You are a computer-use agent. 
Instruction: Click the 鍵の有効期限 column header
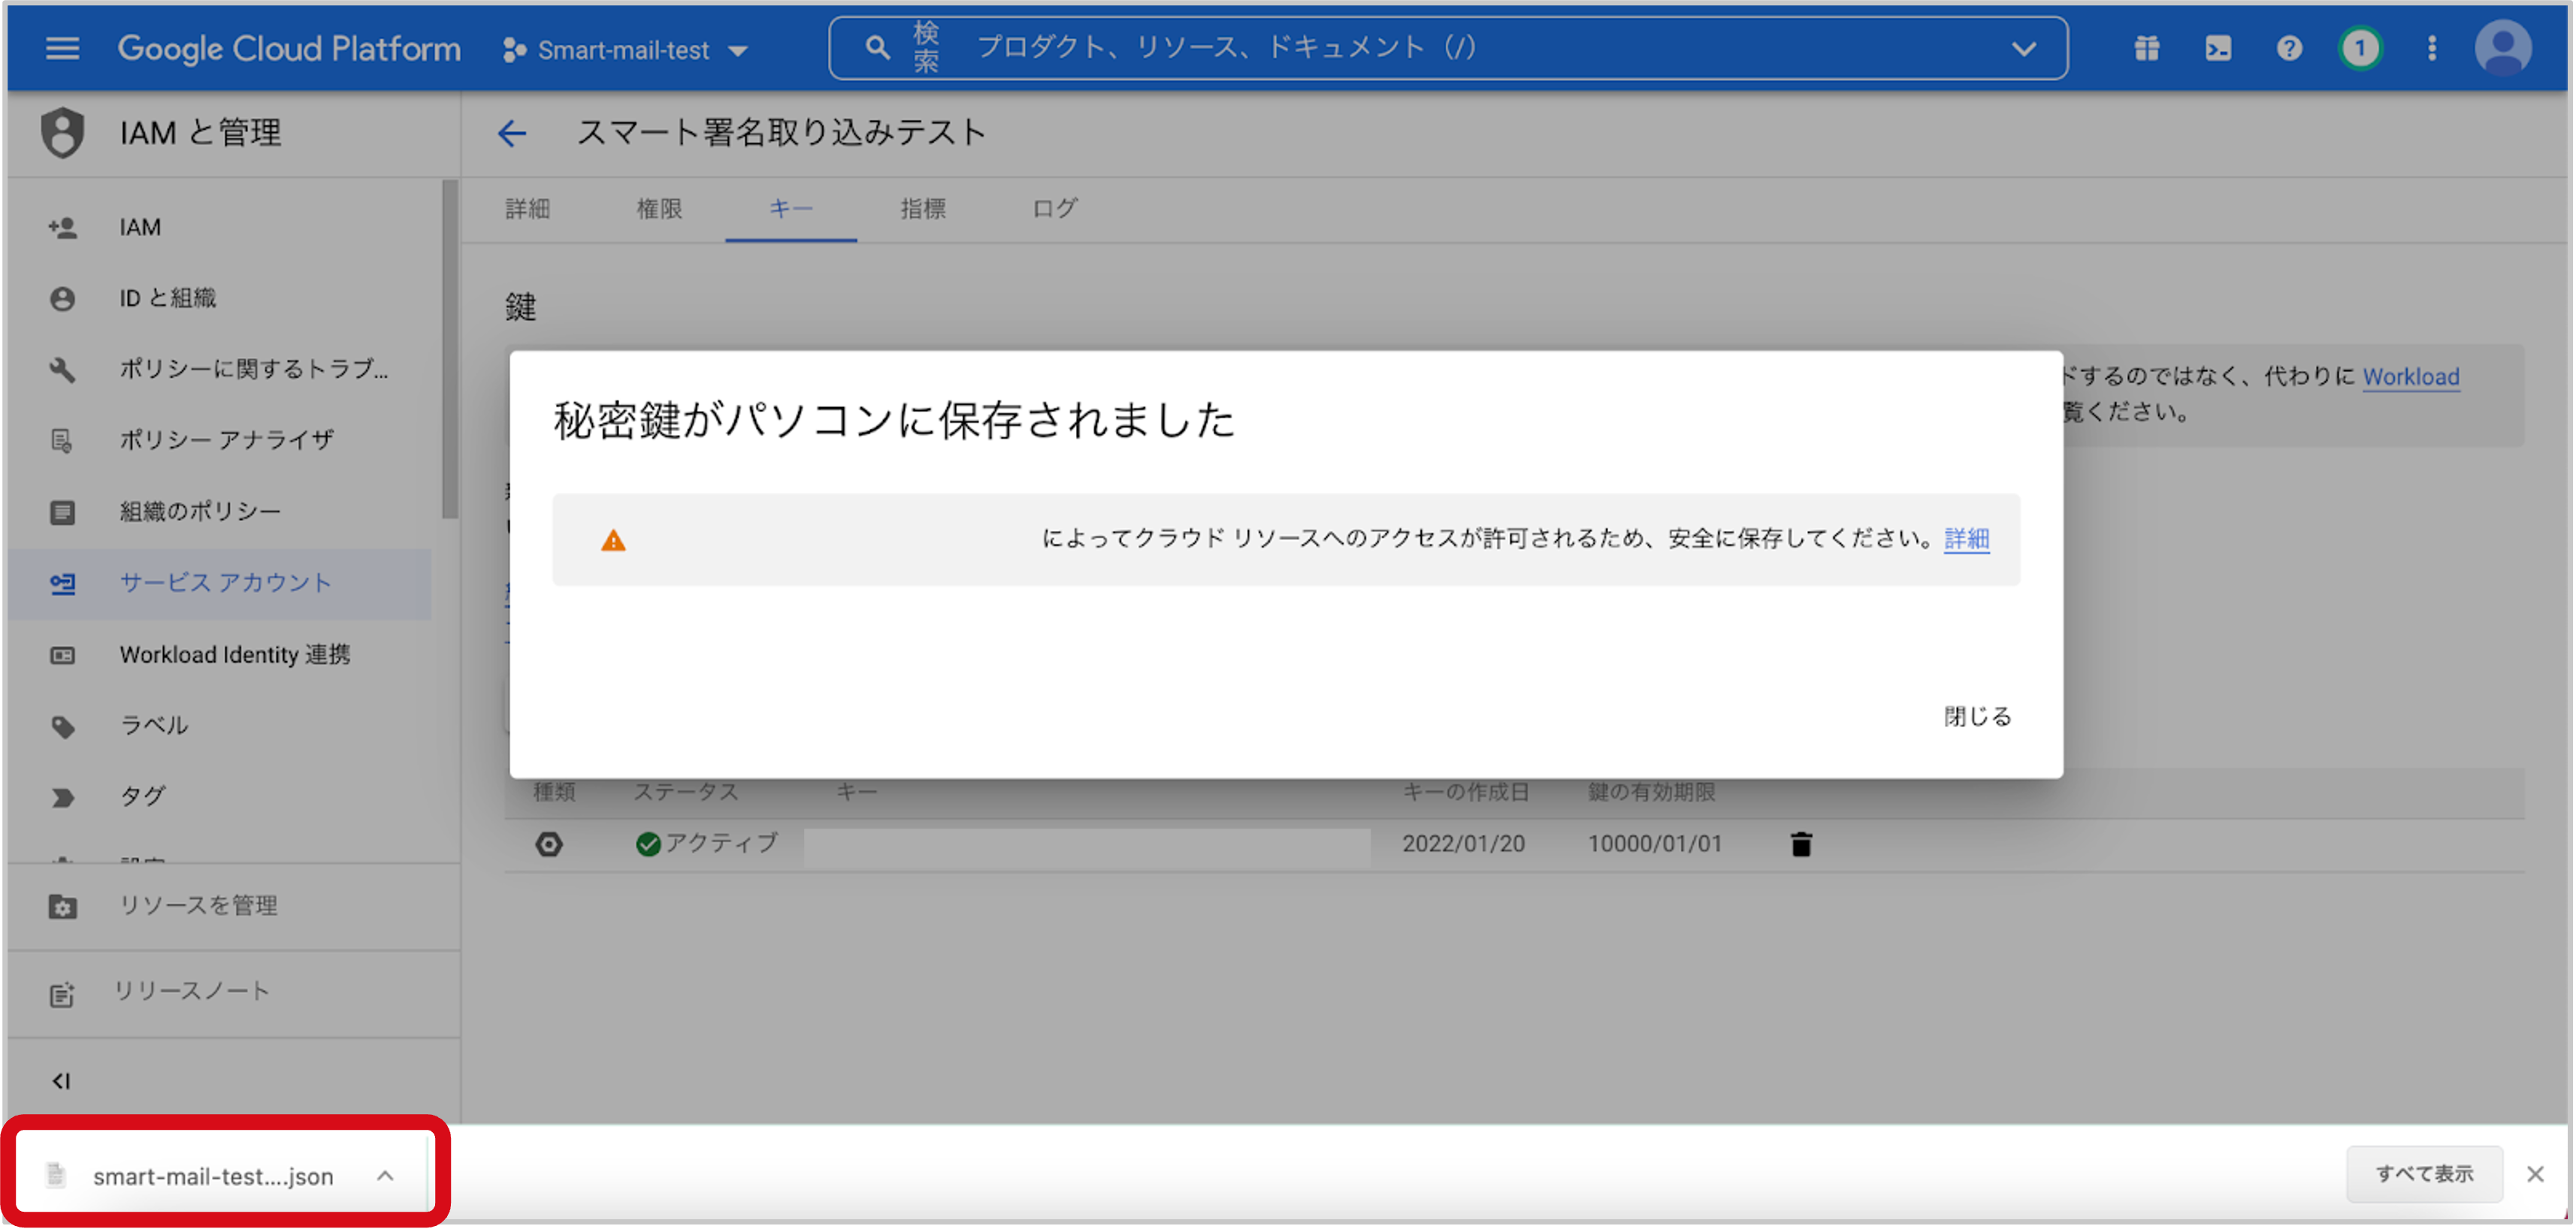[x=1652, y=792]
